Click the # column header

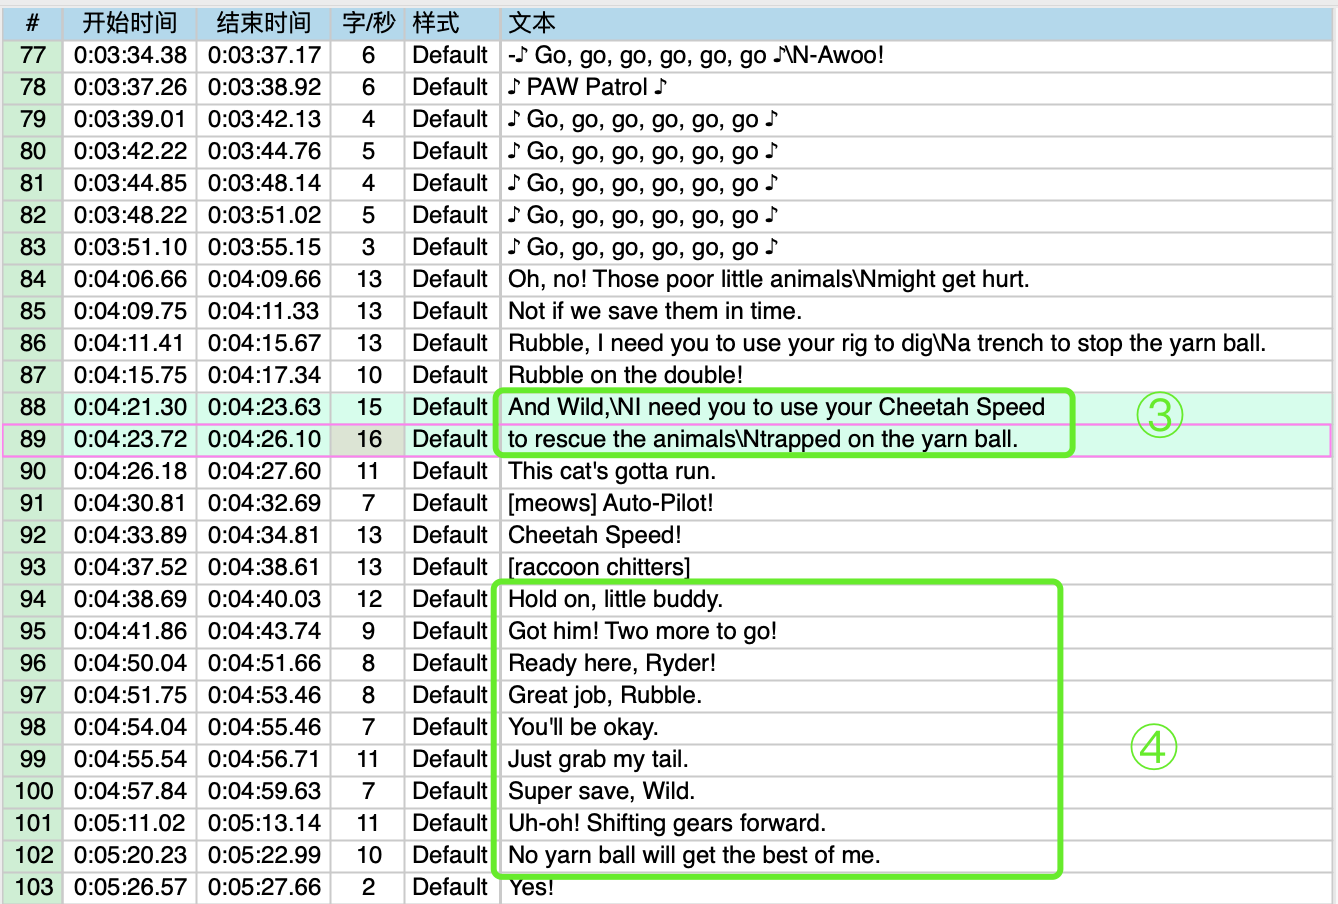[x=33, y=23]
